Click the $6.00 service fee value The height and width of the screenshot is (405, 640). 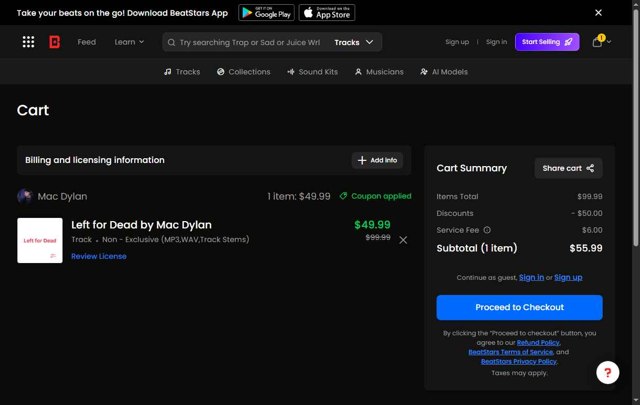pyautogui.click(x=592, y=230)
